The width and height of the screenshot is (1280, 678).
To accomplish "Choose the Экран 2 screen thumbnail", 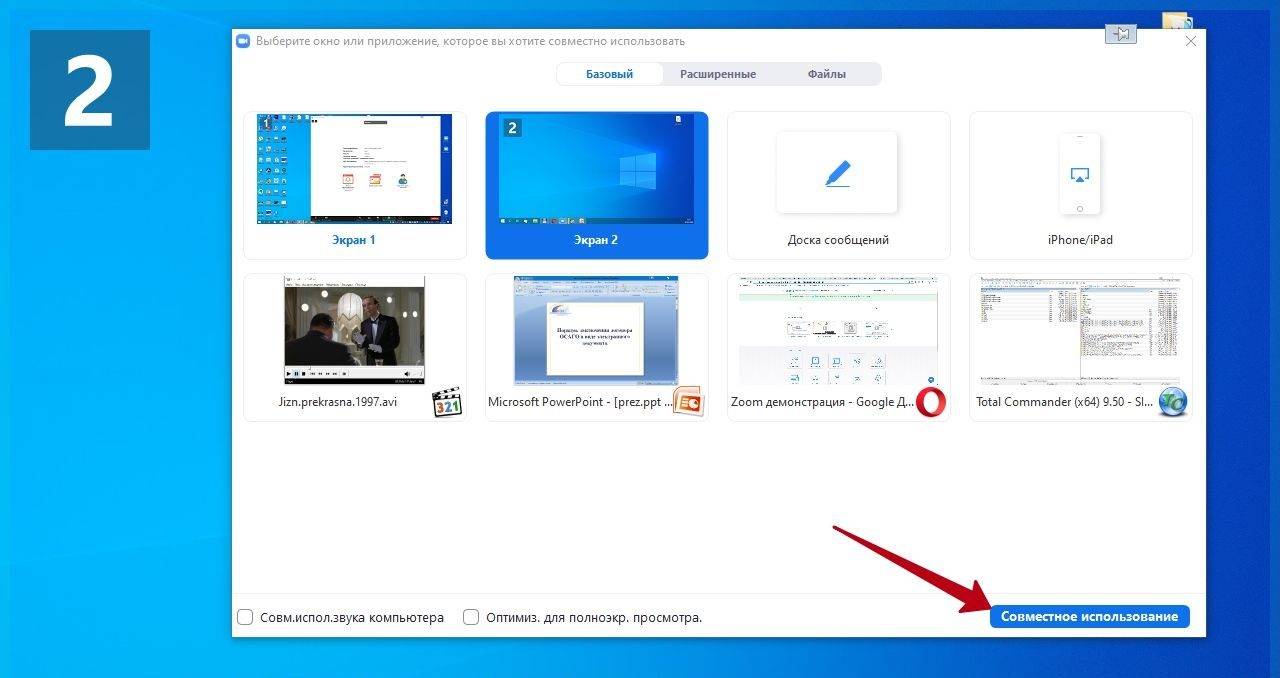I will point(597,170).
